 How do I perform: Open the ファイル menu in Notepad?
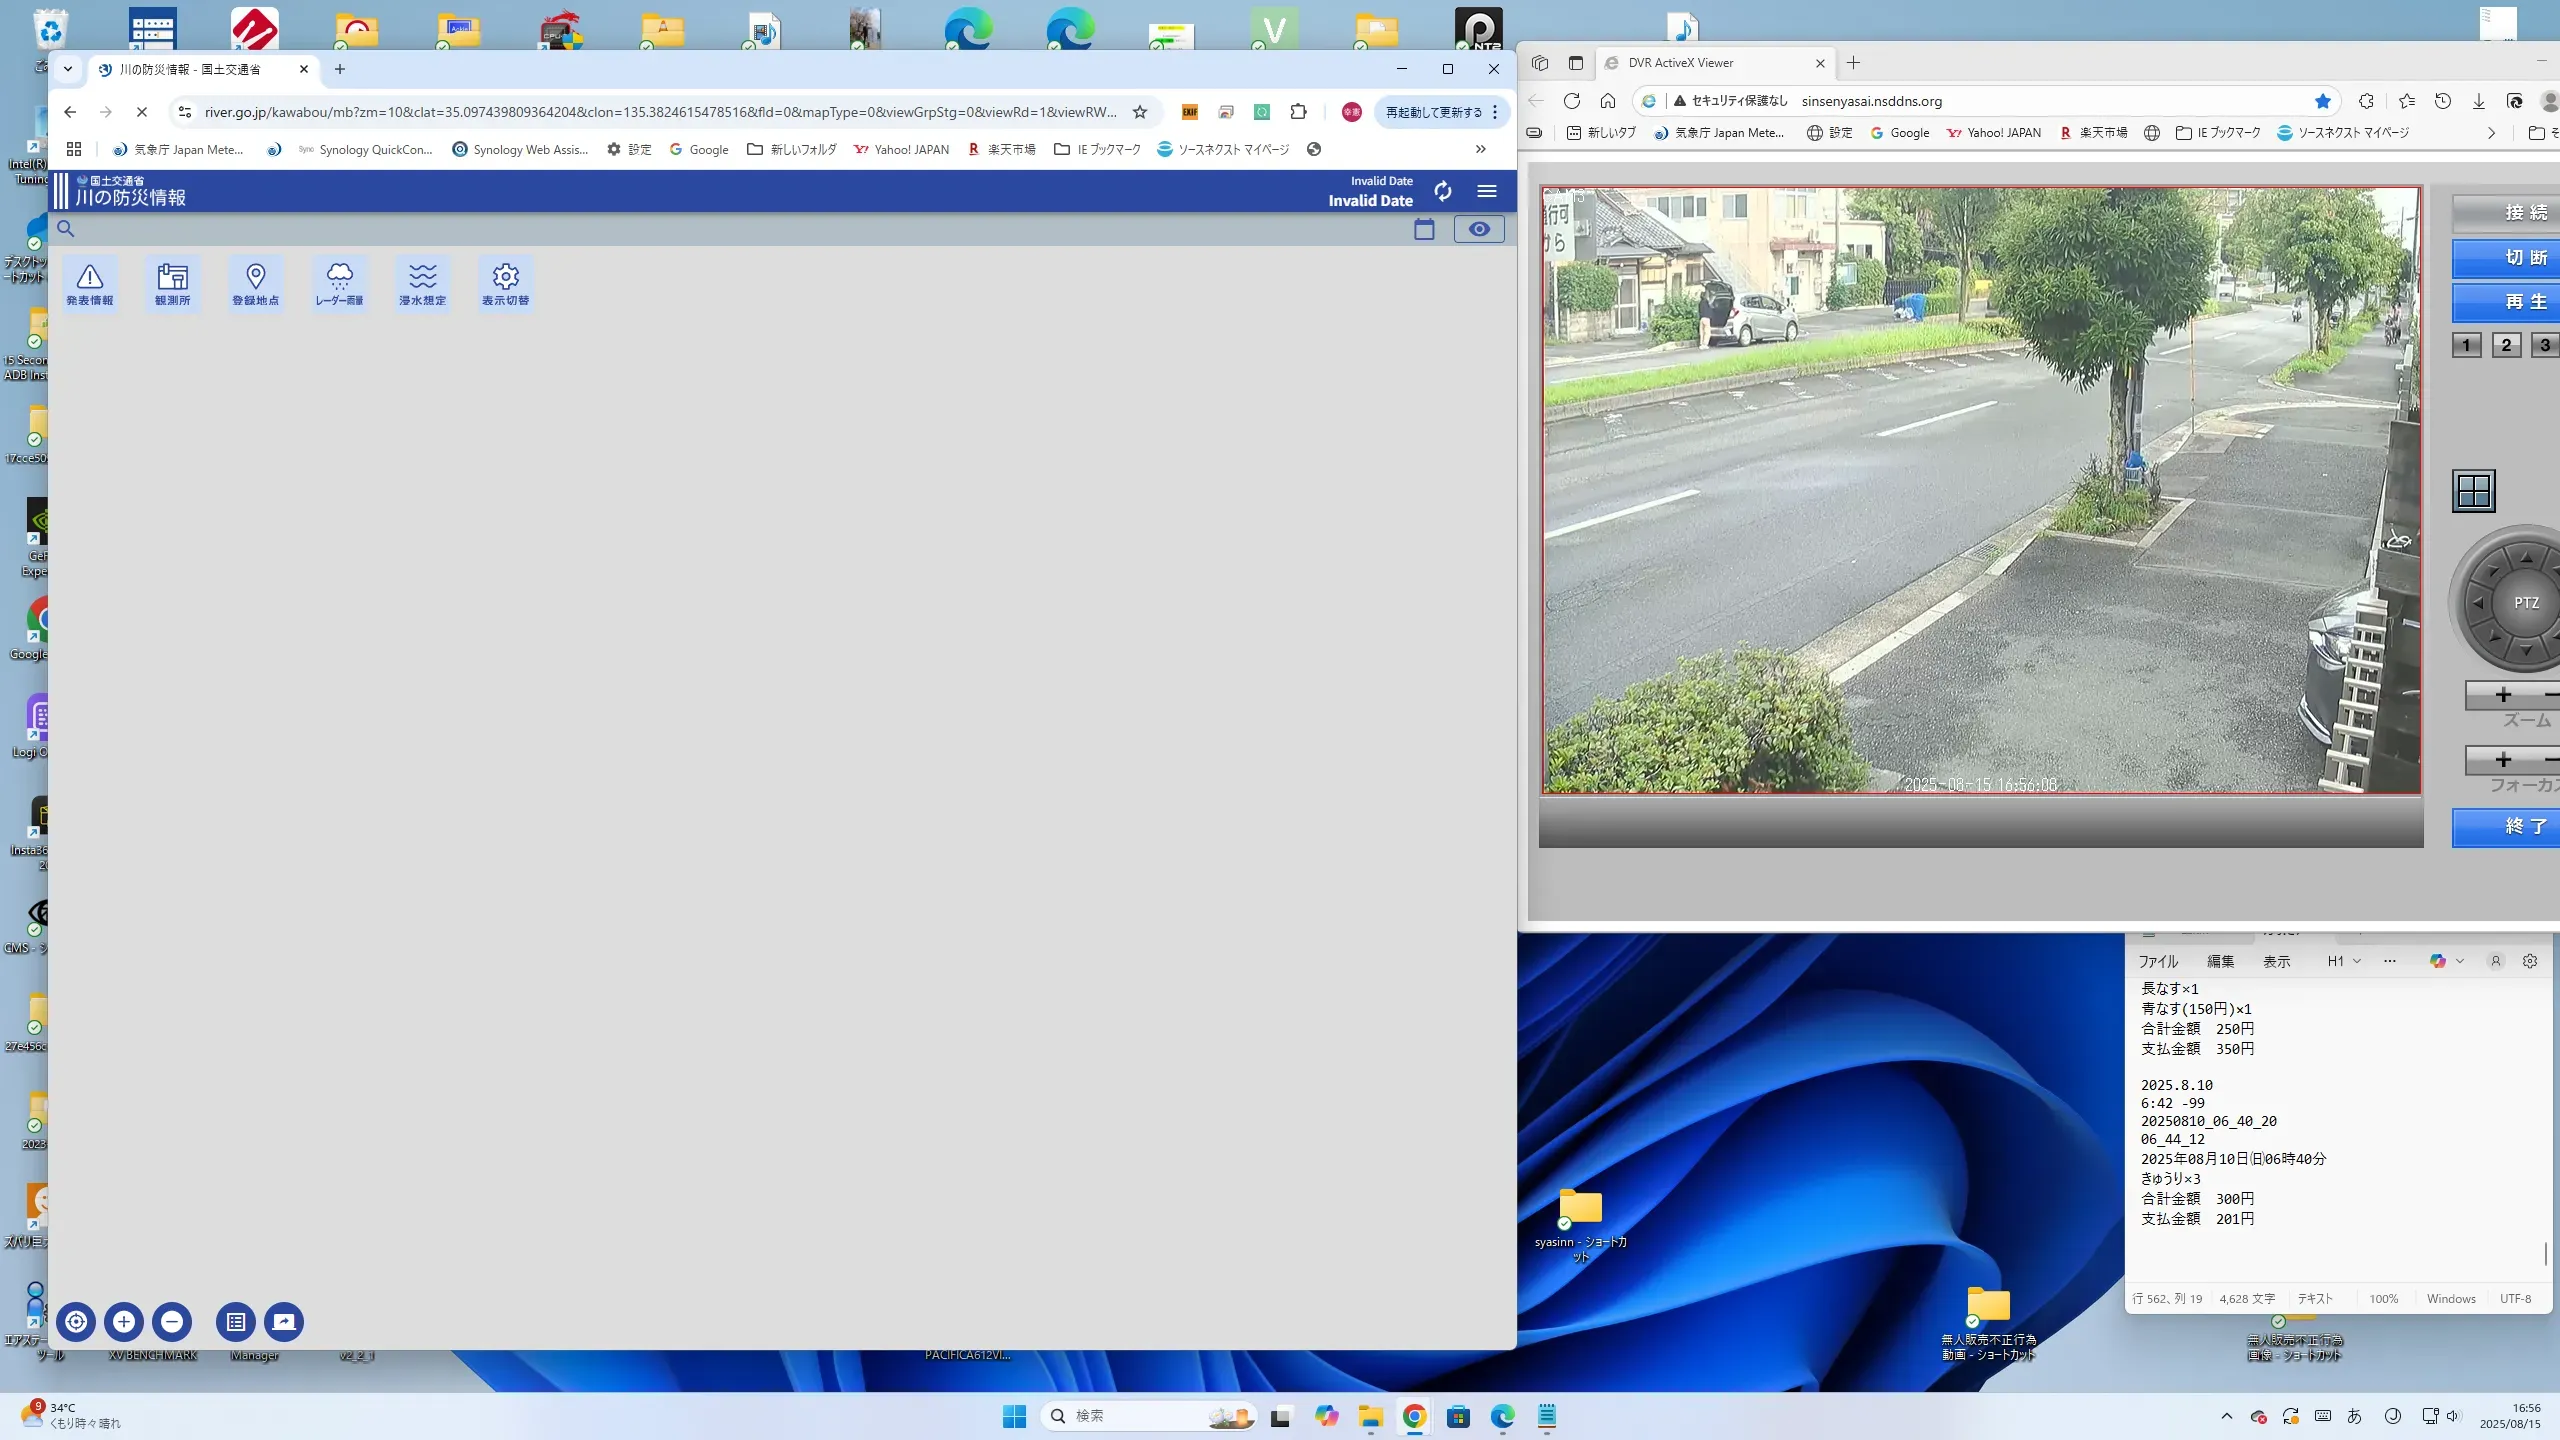(x=2158, y=961)
